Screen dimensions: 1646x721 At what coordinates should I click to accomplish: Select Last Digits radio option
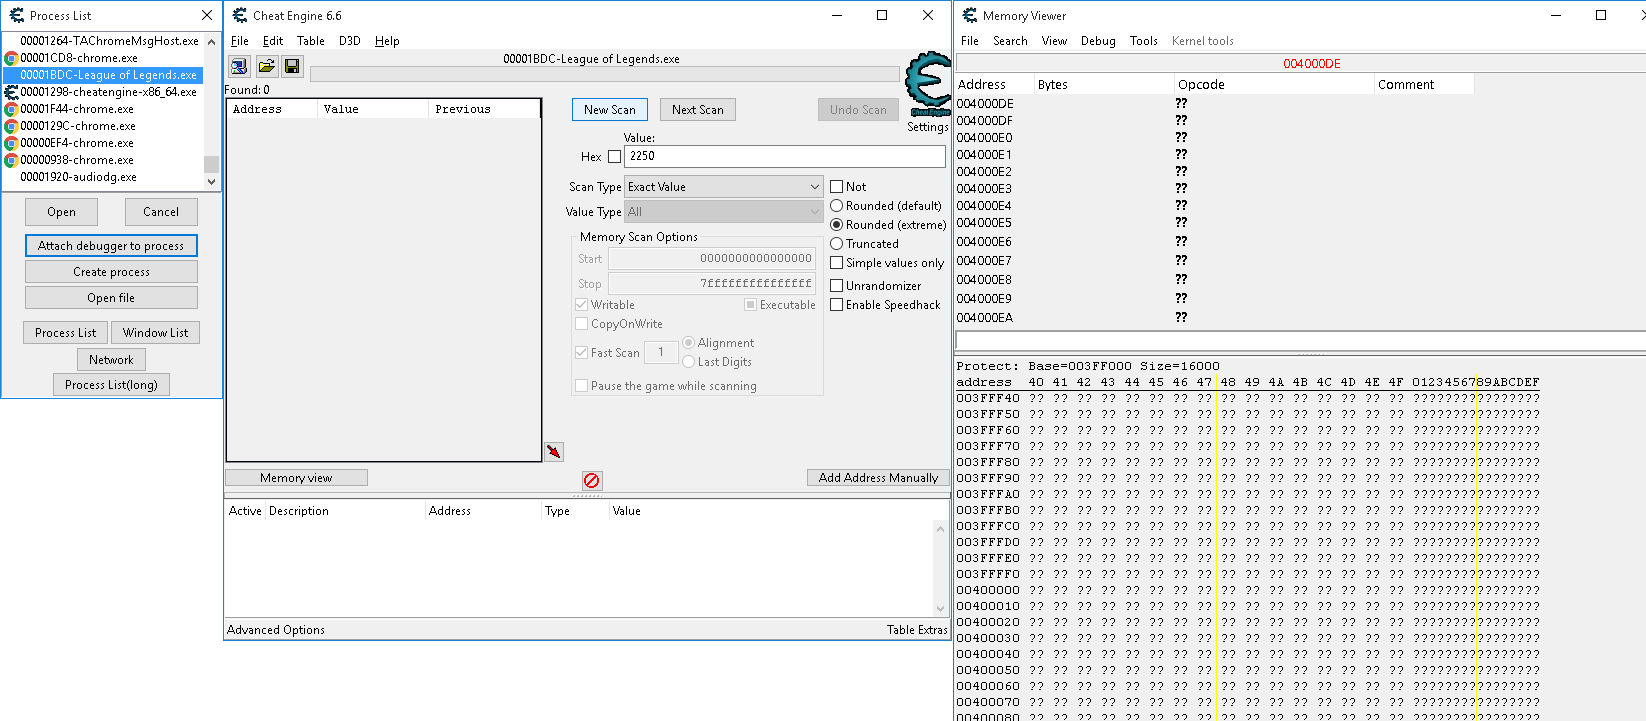coord(689,362)
